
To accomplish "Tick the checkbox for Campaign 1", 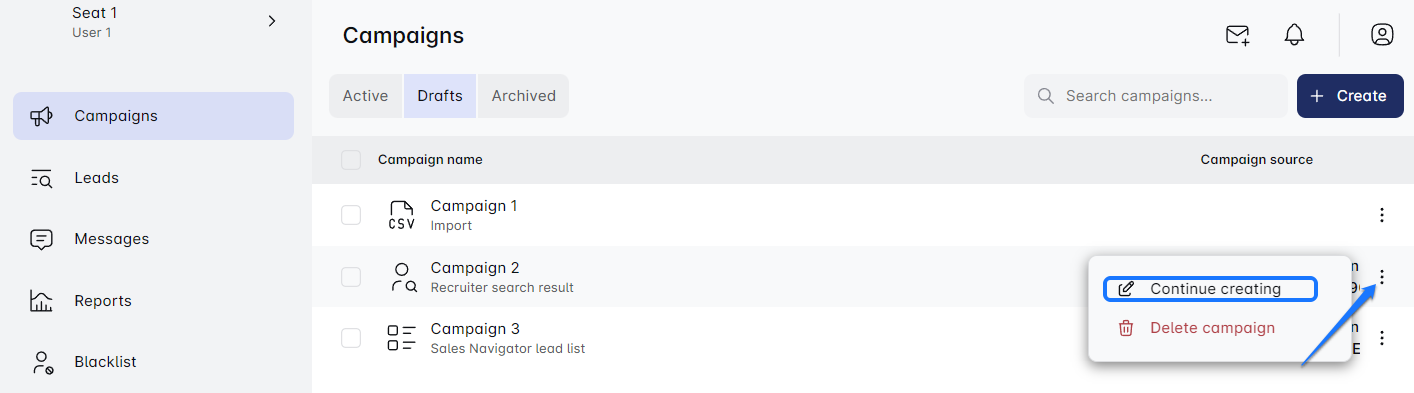I will (x=351, y=215).
